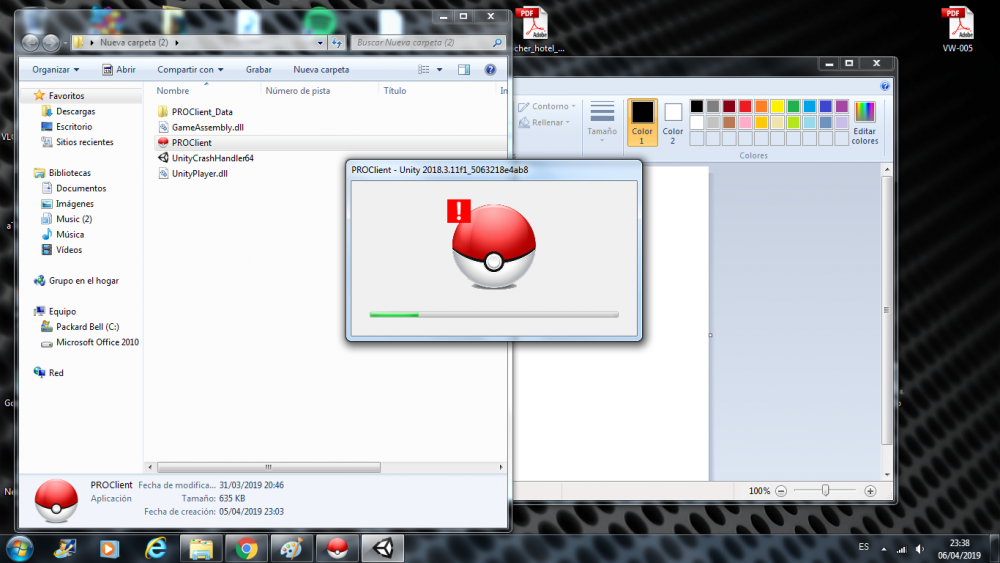Click the Nueva carpeta button
The image size is (1000, 563).
[321, 70]
